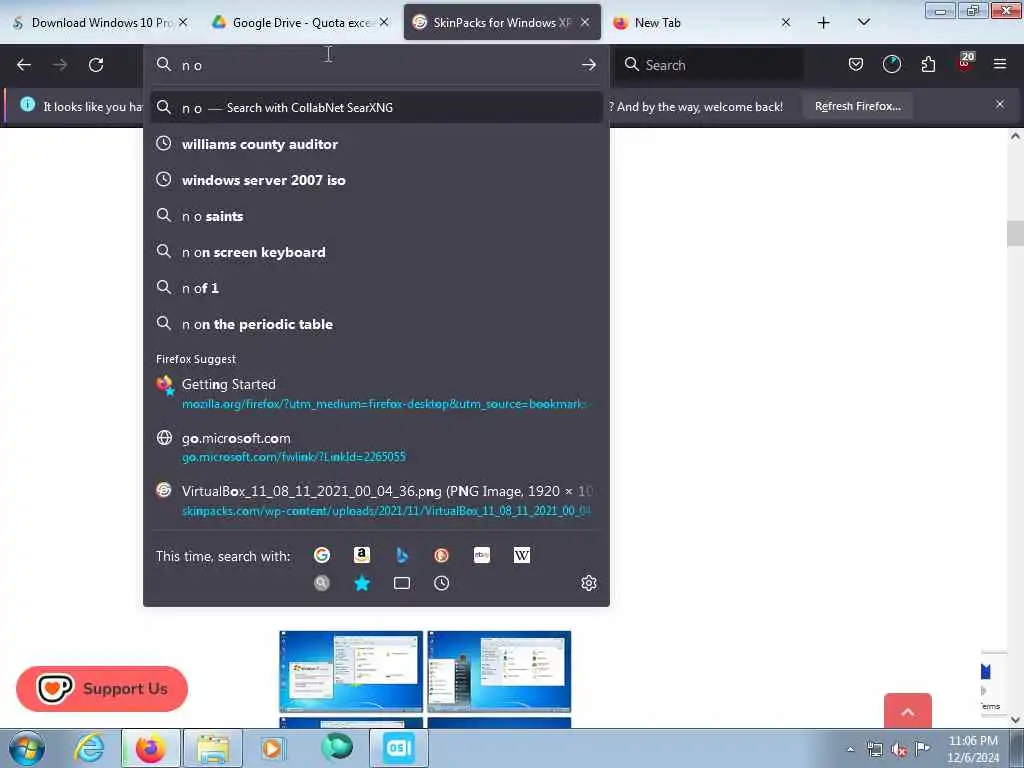Viewport: 1024px width, 768px height.
Task: Select 'Search with CollabNet SearXNG' suggestion
Action: point(376,107)
